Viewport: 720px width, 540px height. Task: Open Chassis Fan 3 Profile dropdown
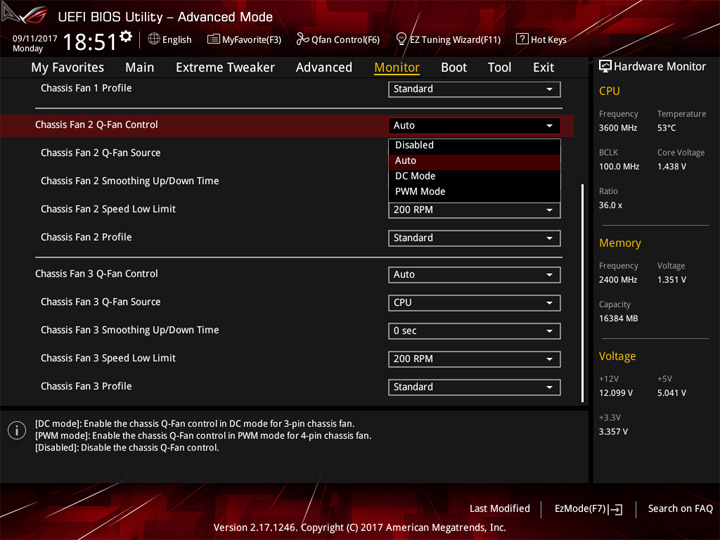(474, 387)
